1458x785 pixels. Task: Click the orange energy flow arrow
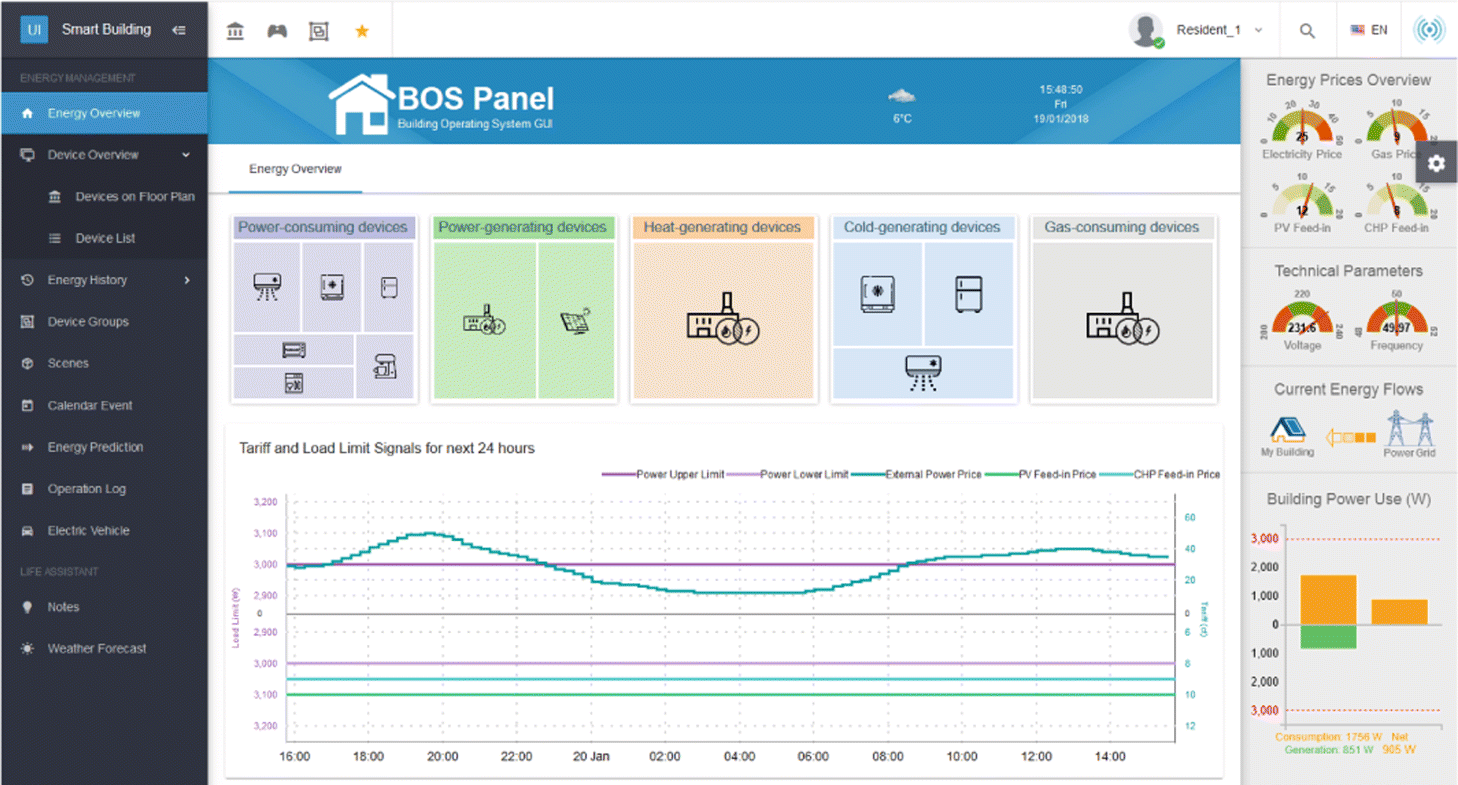click(1350, 437)
